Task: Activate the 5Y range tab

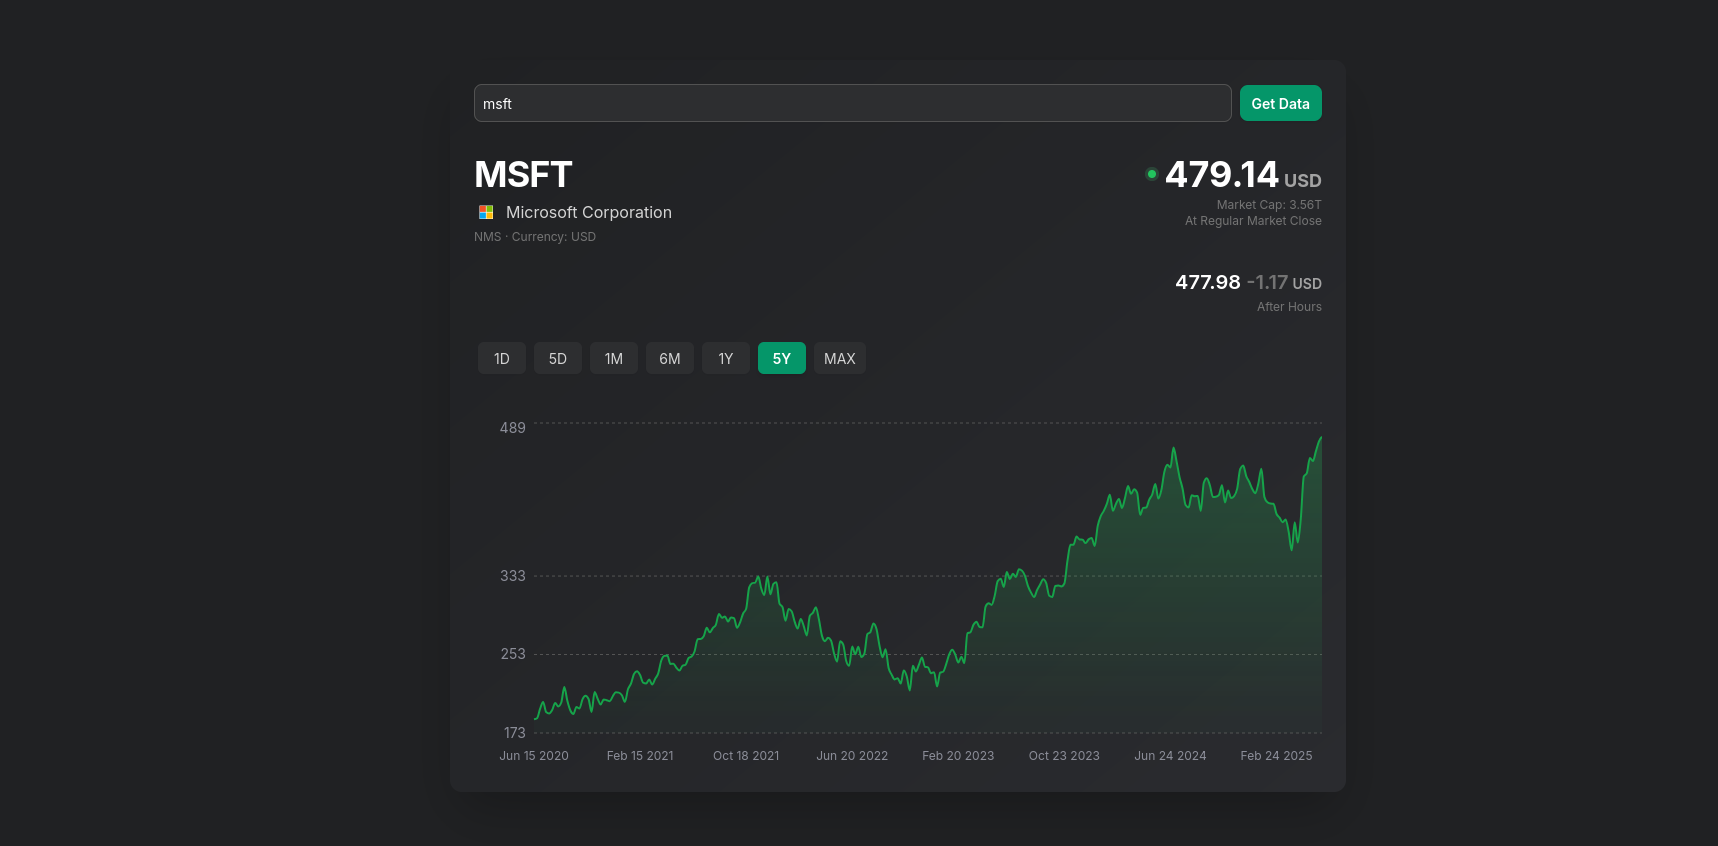Action: click(782, 358)
